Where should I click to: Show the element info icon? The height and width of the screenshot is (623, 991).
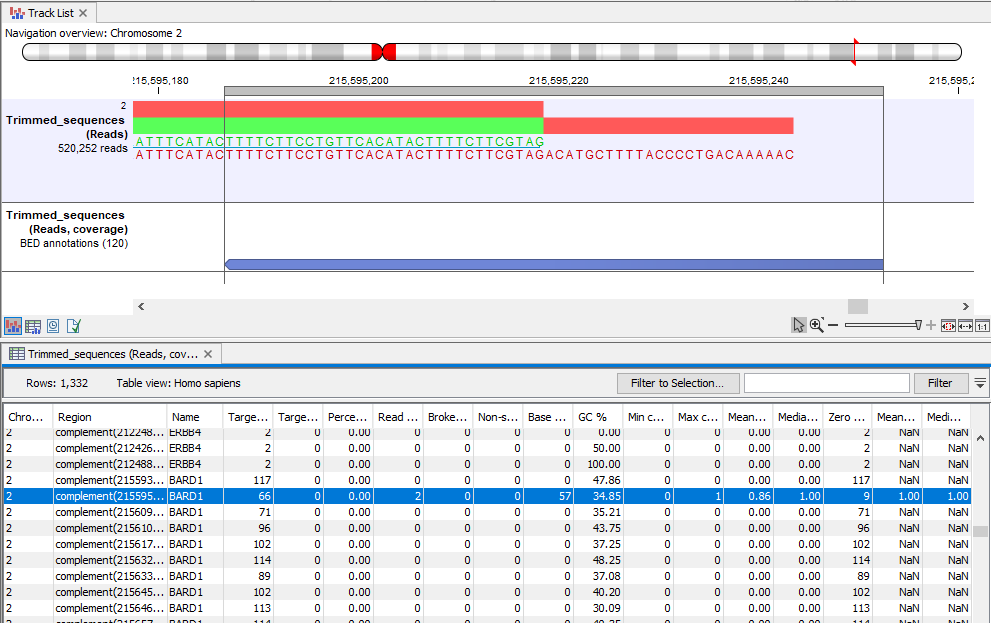(x=71, y=325)
